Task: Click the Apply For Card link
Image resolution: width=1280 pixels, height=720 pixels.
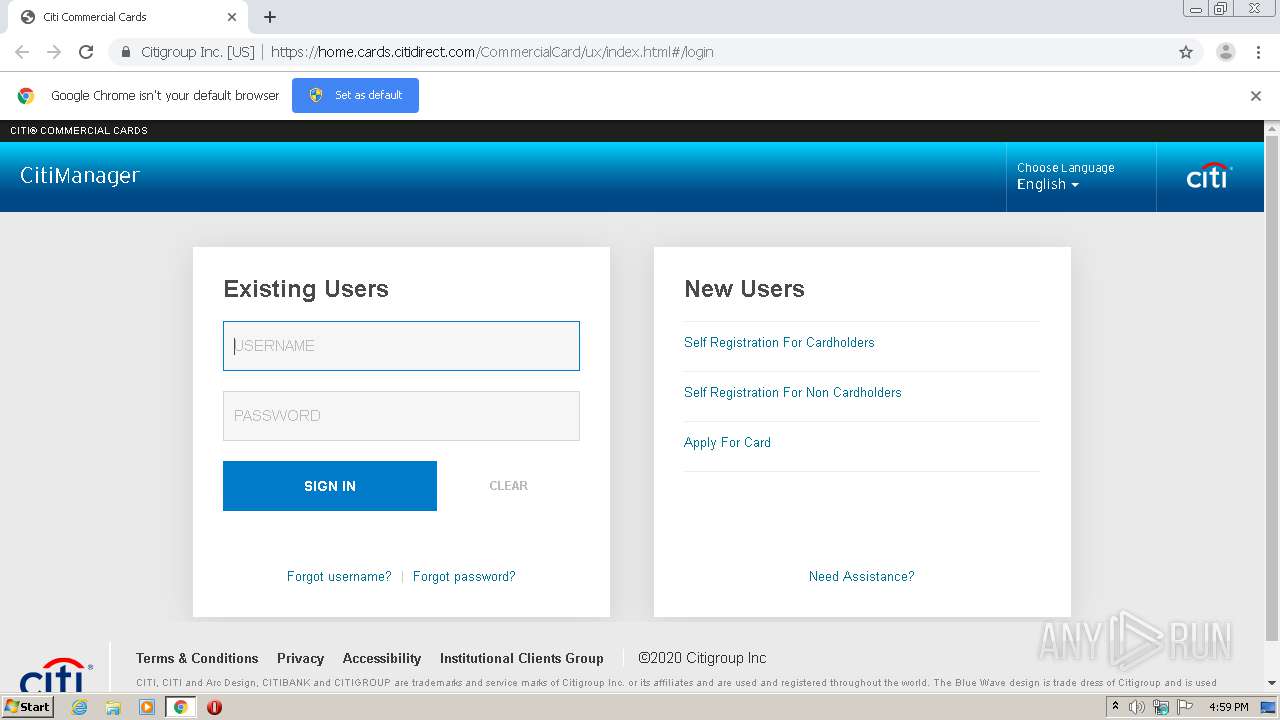Action: (727, 443)
